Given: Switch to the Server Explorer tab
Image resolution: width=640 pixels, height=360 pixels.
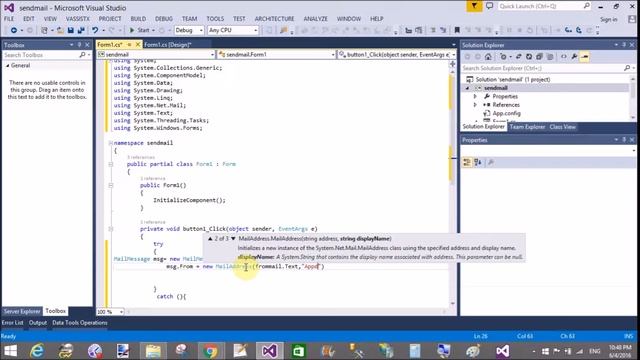Looking at the screenshot, I should pos(22,311).
